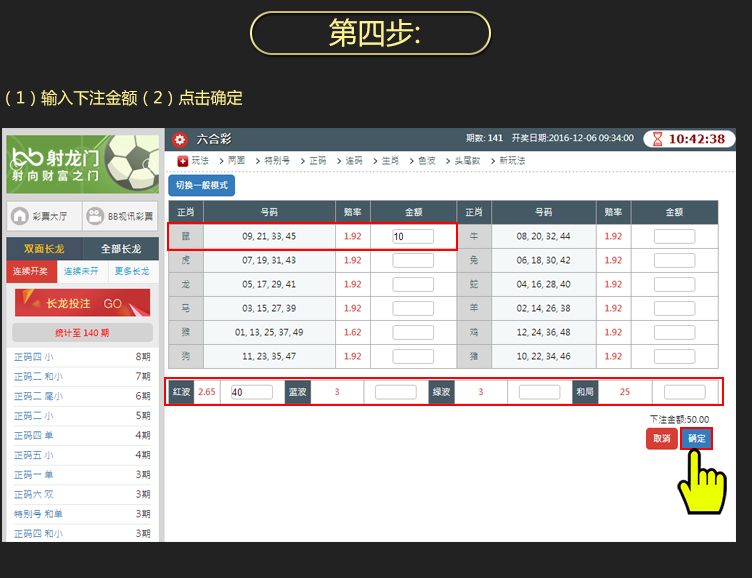Click the hourglass countdown timer icon
Image resolution: width=752 pixels, height=578 pixels.
click(x=656, y=139)
